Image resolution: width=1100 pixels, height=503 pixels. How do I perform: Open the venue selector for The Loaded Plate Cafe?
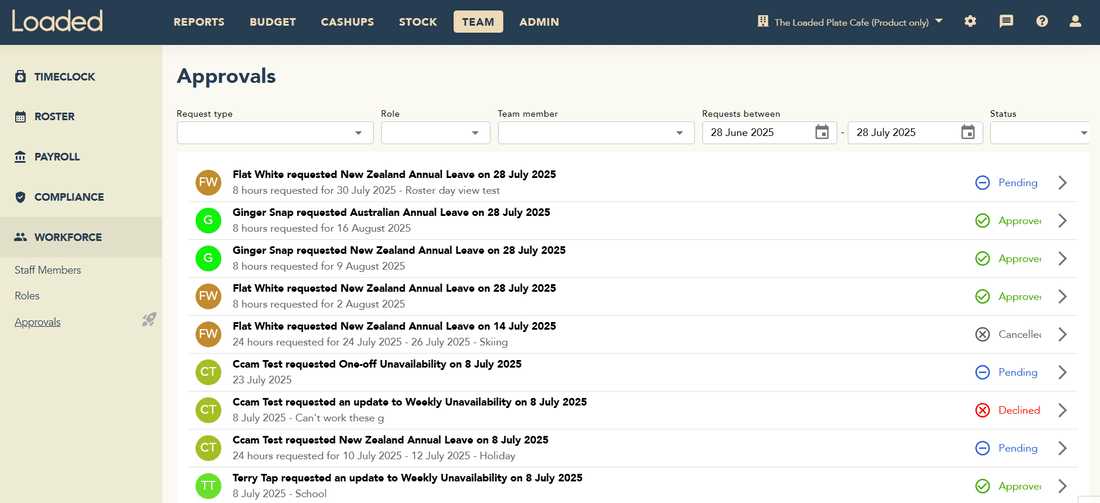click(850, 22)
